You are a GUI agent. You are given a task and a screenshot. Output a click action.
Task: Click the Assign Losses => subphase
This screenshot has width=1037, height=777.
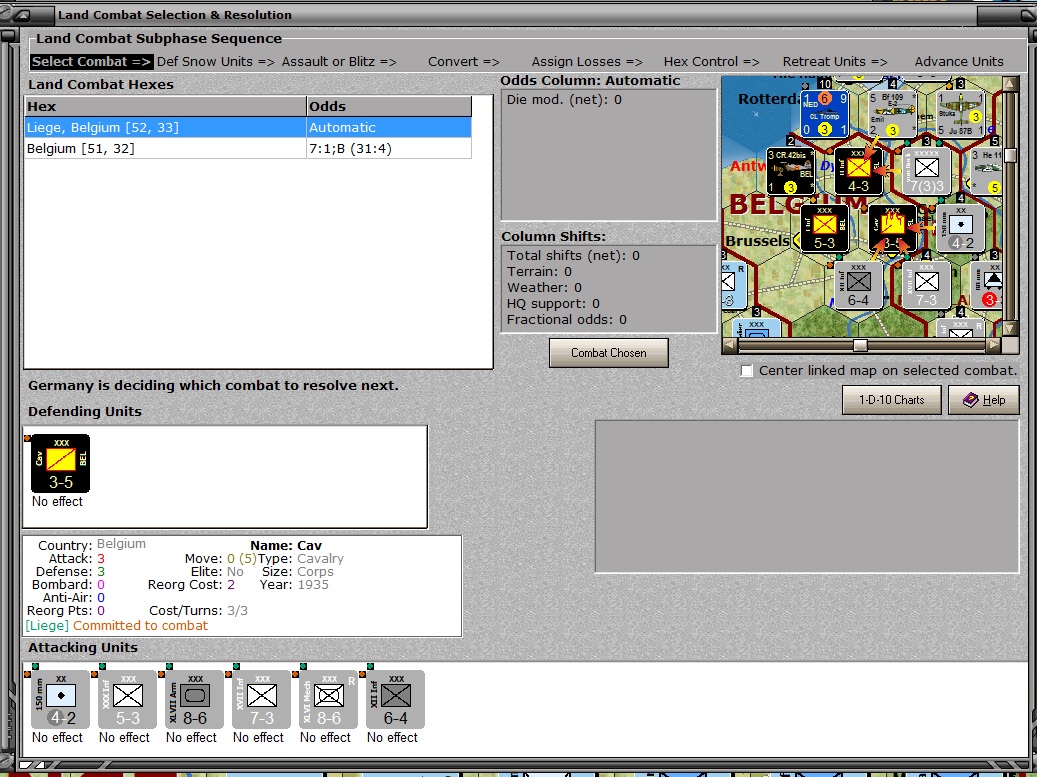click(x=587, y=61)
